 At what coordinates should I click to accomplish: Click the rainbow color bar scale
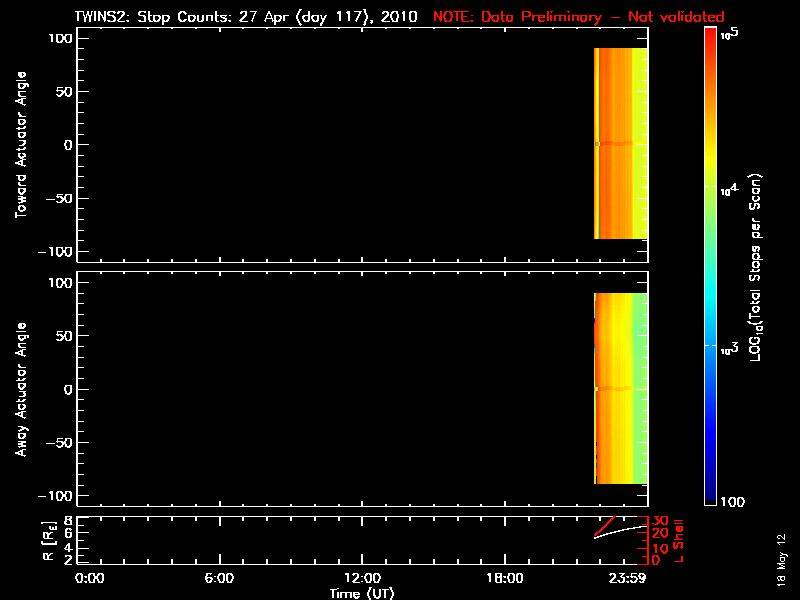(711, 266)
